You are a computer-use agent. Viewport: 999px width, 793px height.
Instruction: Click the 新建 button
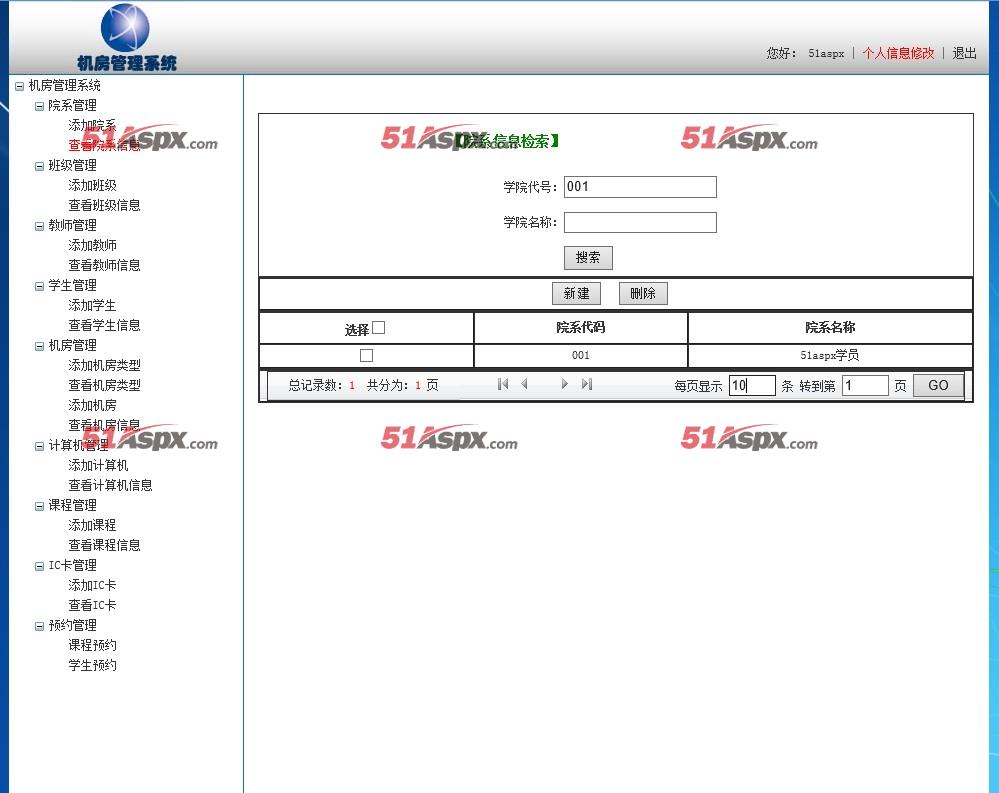(x=576, y=293)
